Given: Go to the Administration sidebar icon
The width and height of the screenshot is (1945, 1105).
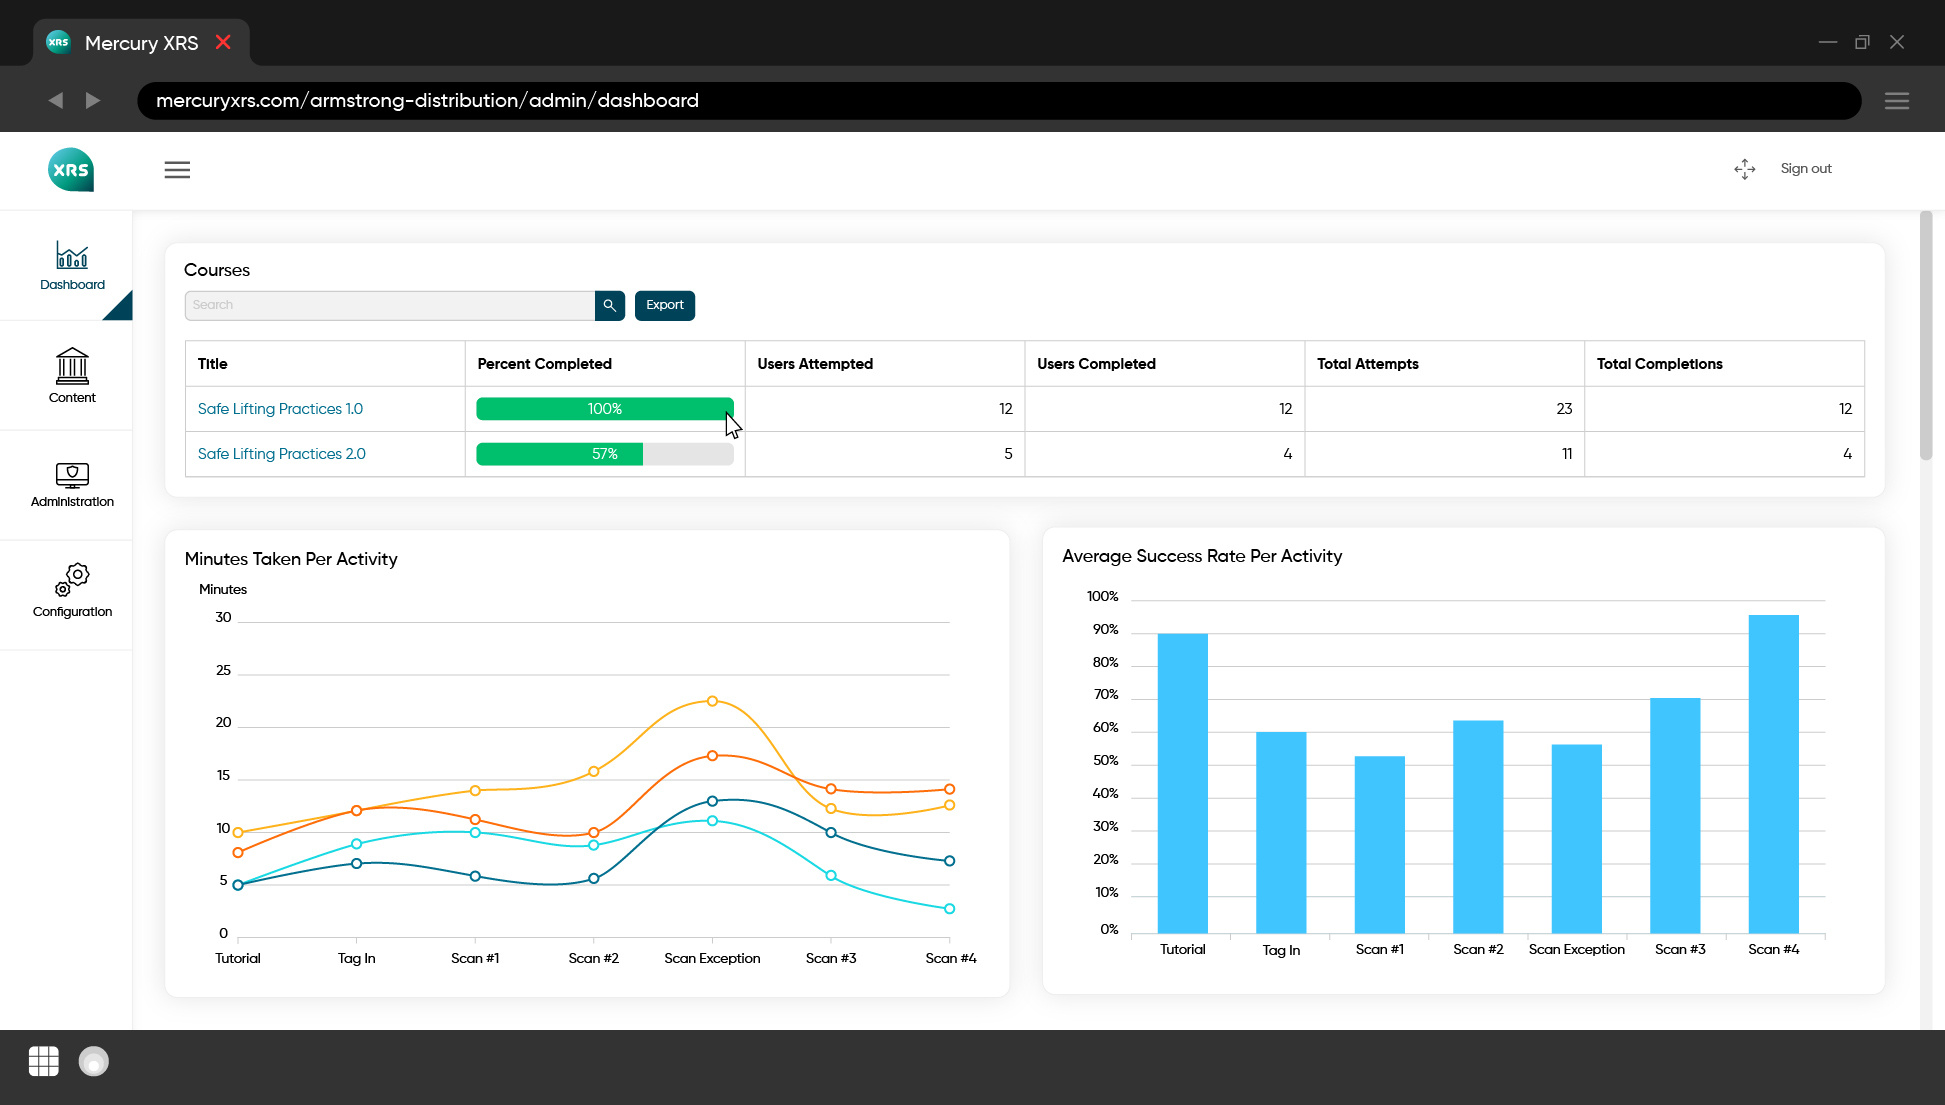Looking at the screenshot, I should (x=72, y=475).
